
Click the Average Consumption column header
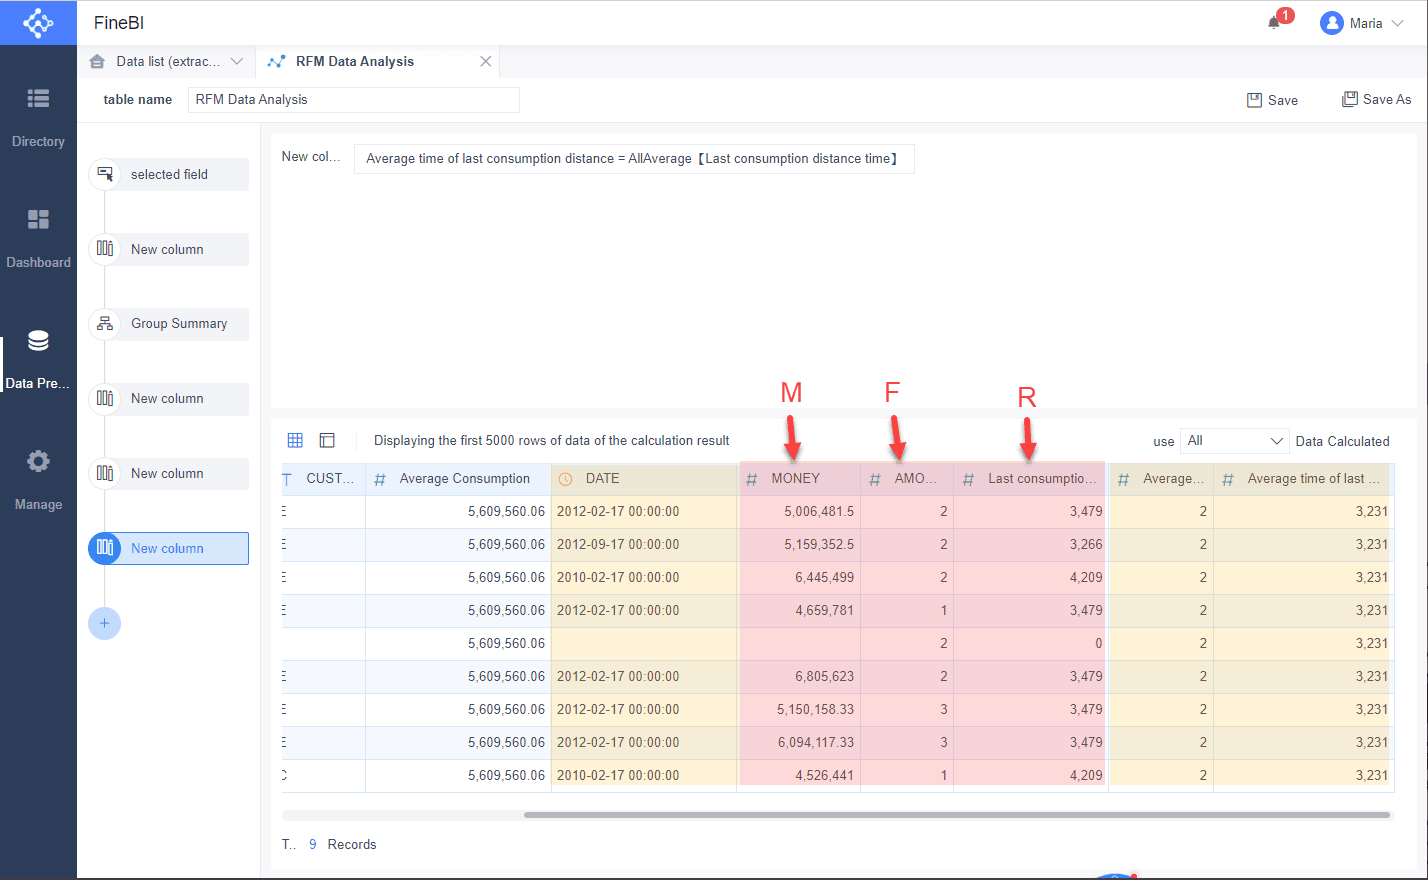pyautogui.click(x=458, y=479)
